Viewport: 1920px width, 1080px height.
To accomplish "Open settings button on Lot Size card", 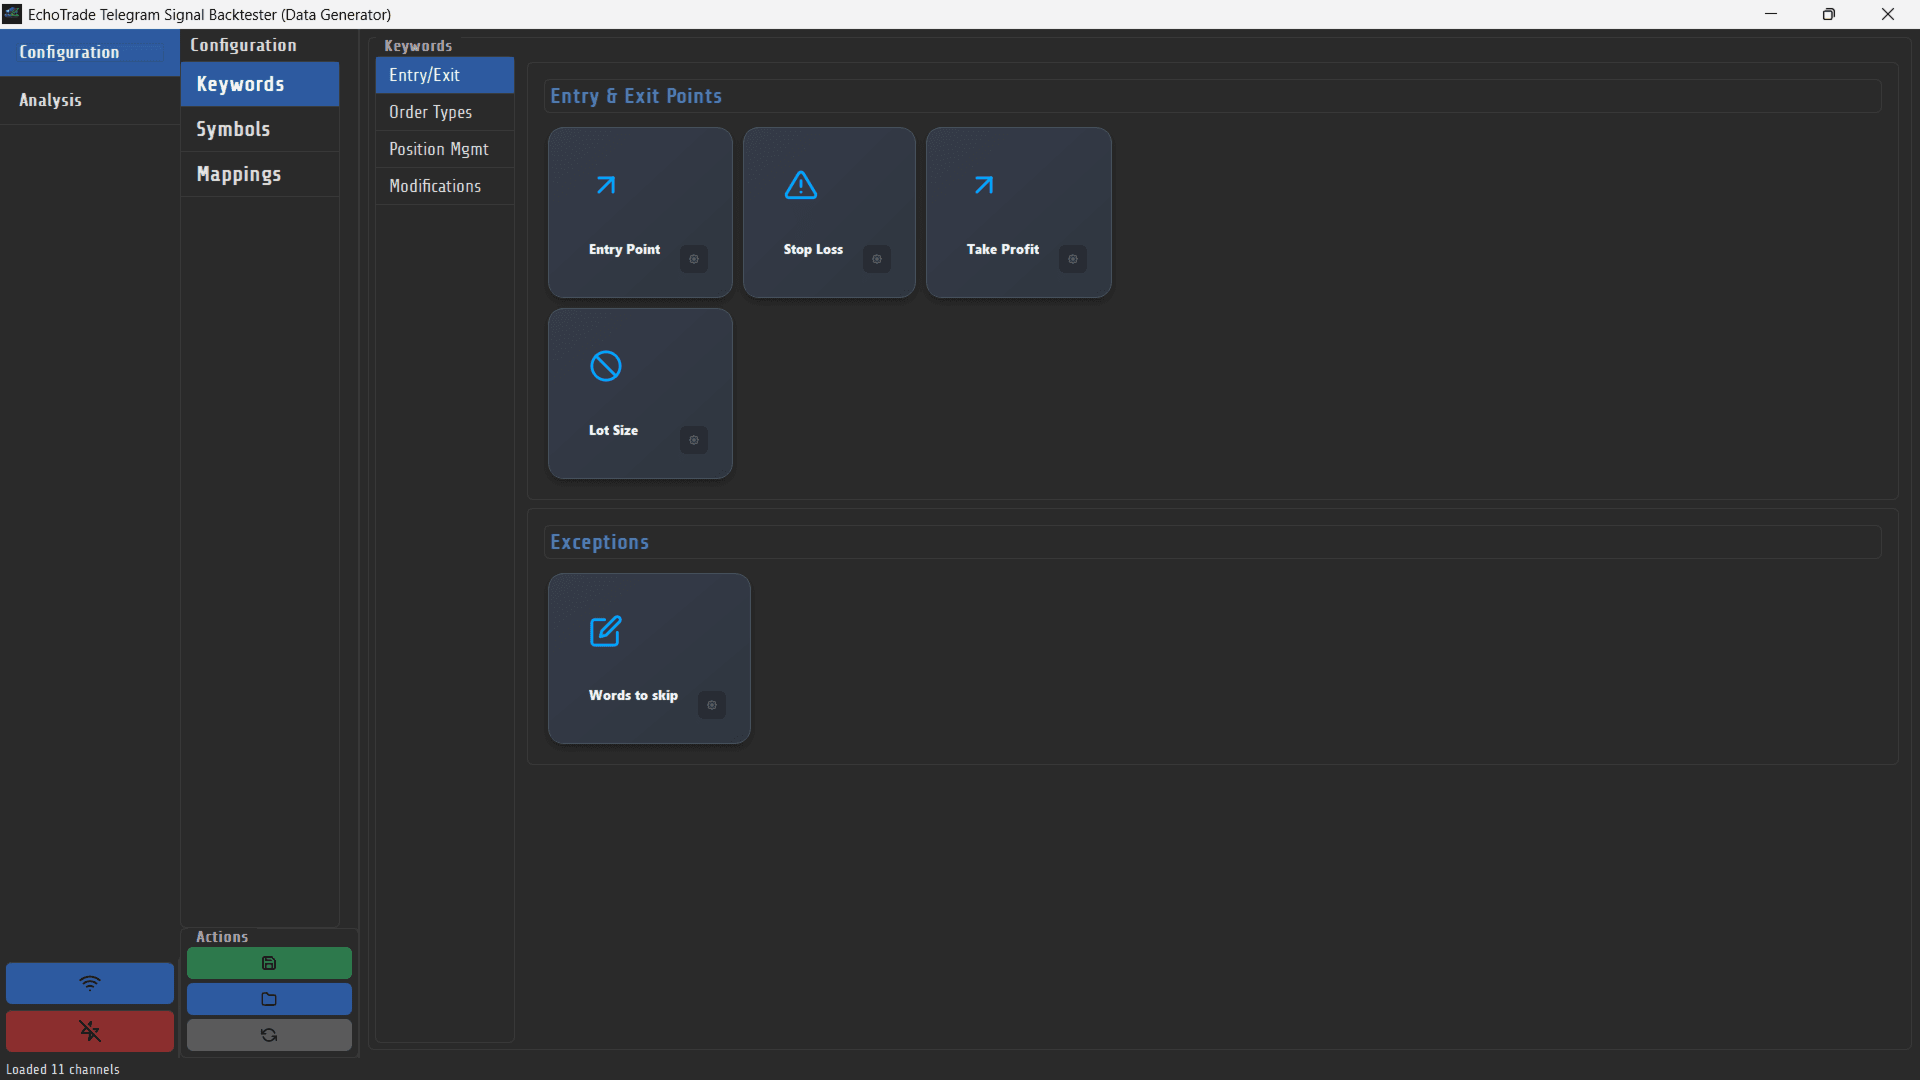I will point(694,440).
